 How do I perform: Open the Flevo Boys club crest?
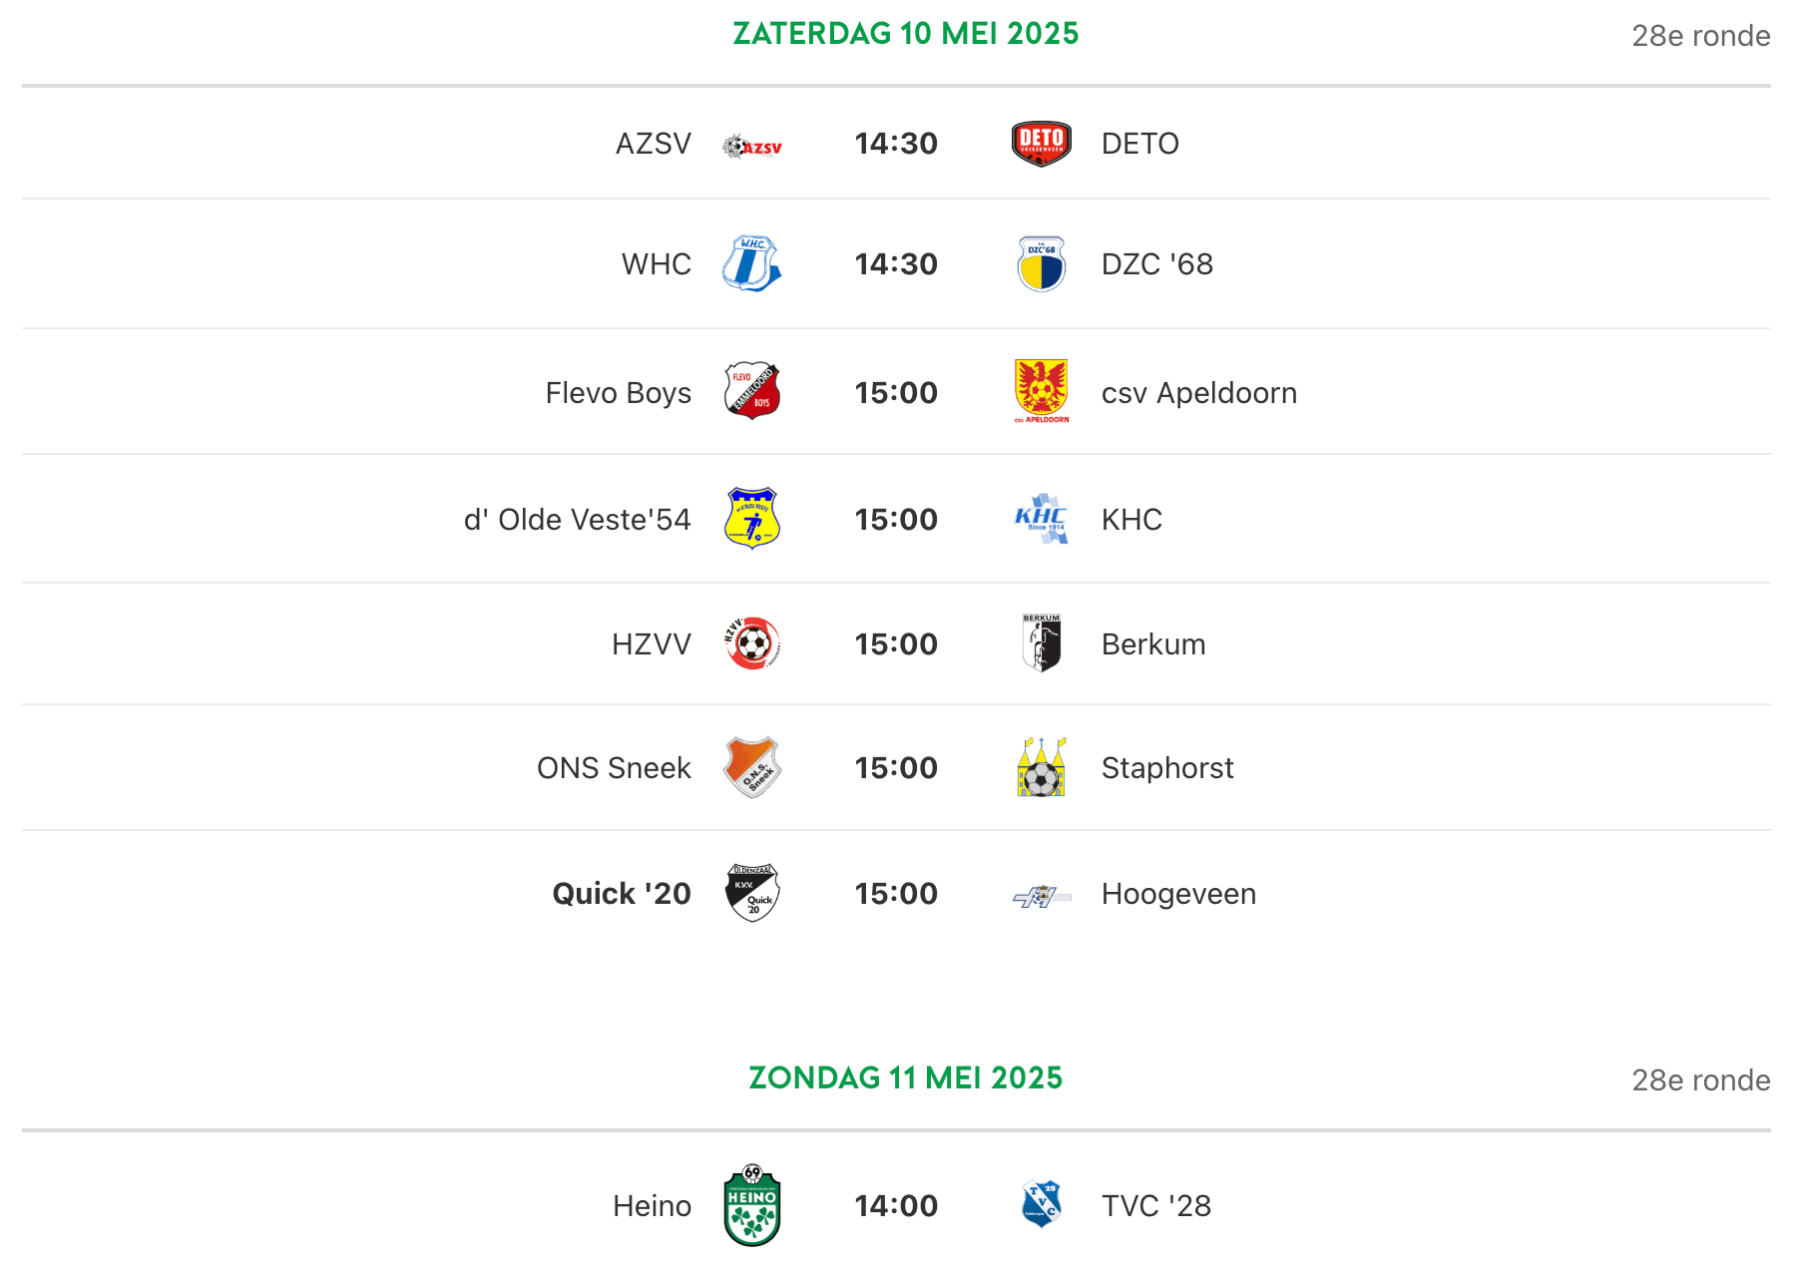click(752, 391)
